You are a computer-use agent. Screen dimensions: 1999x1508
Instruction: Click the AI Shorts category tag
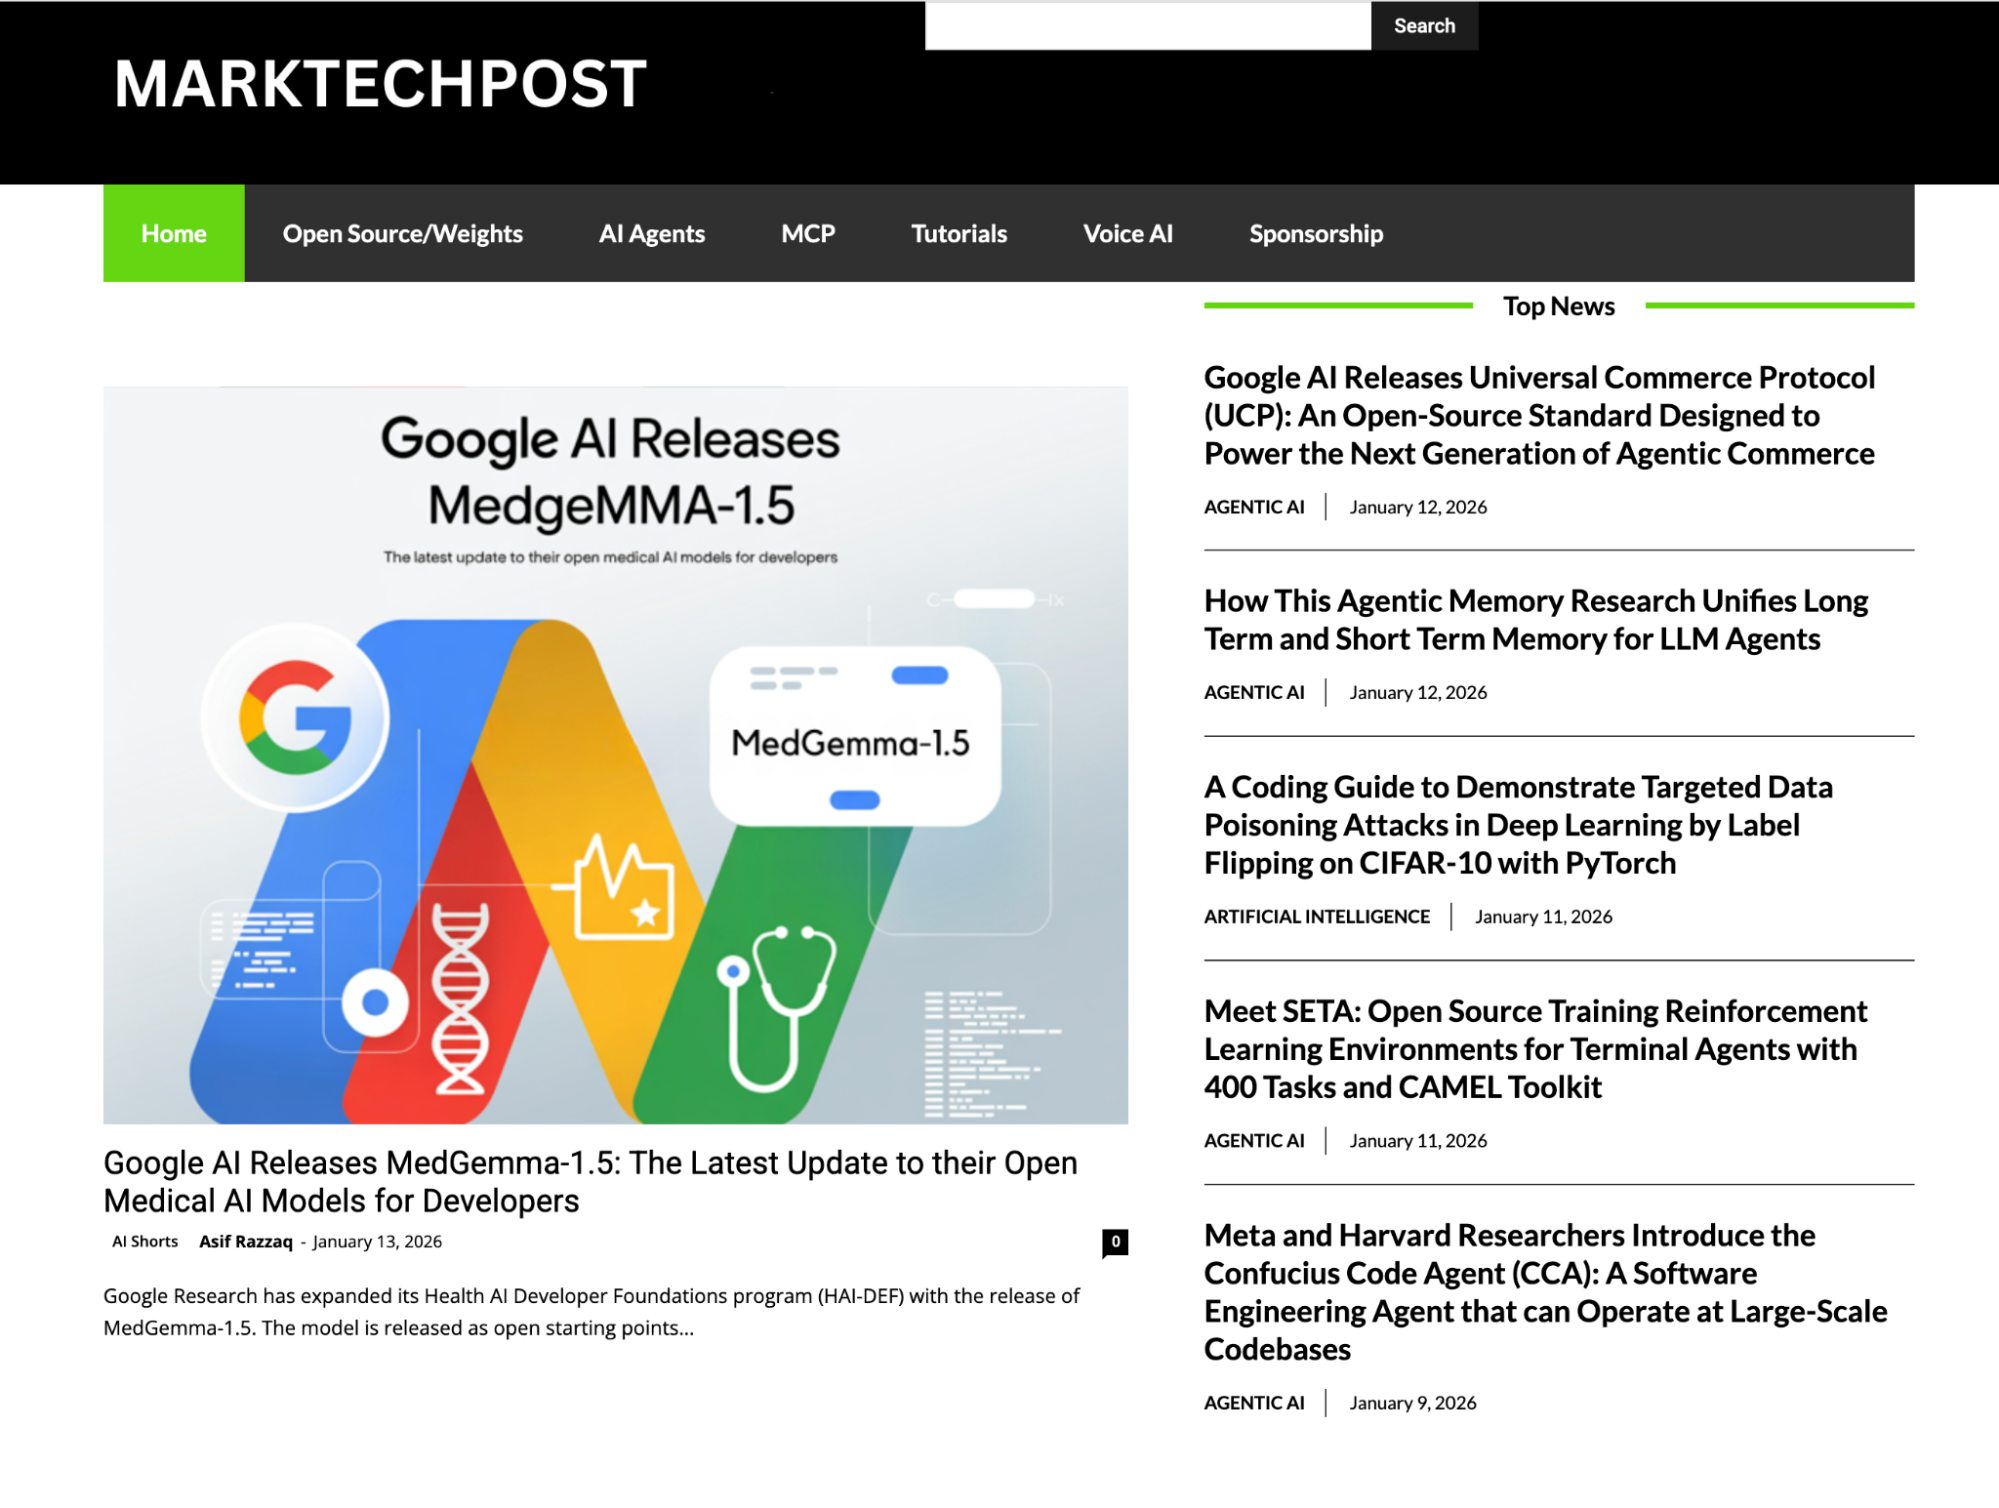coord(145,1242)
